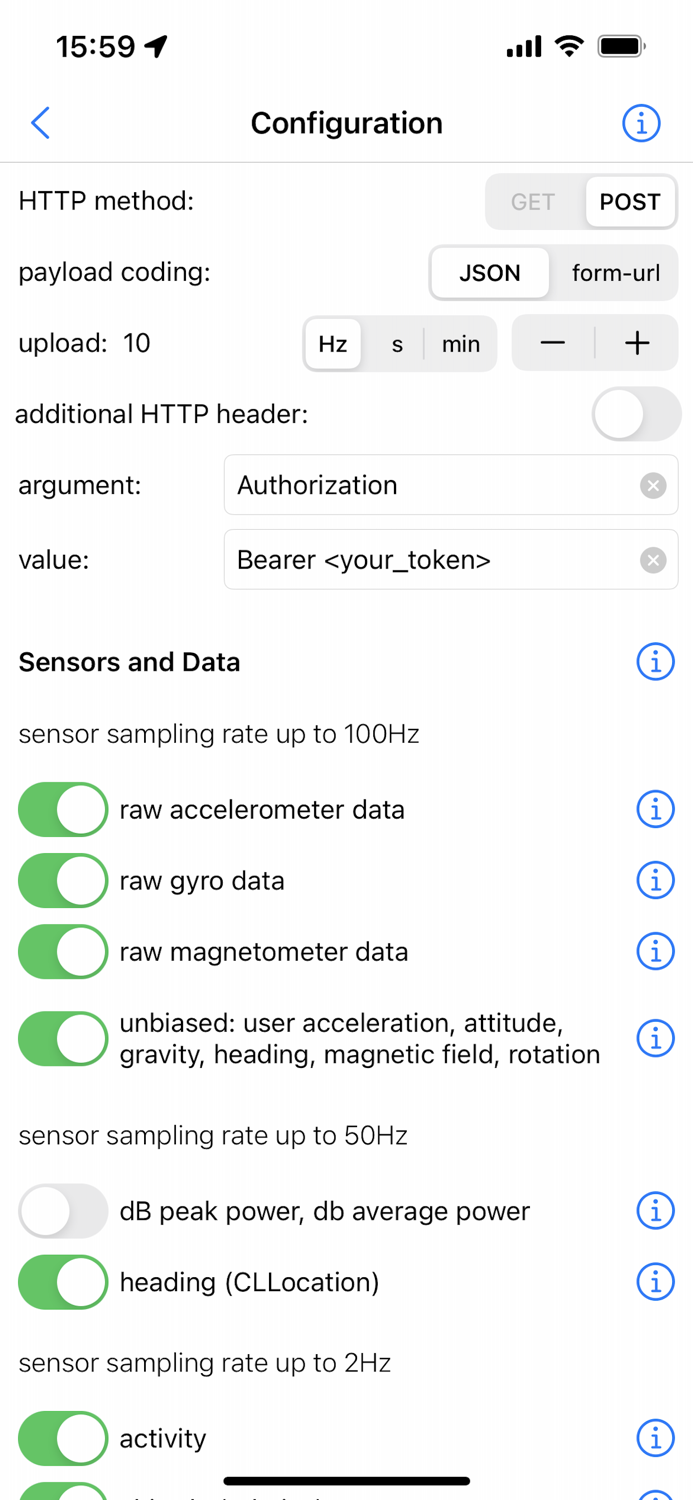Increase upload rate with plus button
693x1500 pixels.
click(637, 343)
